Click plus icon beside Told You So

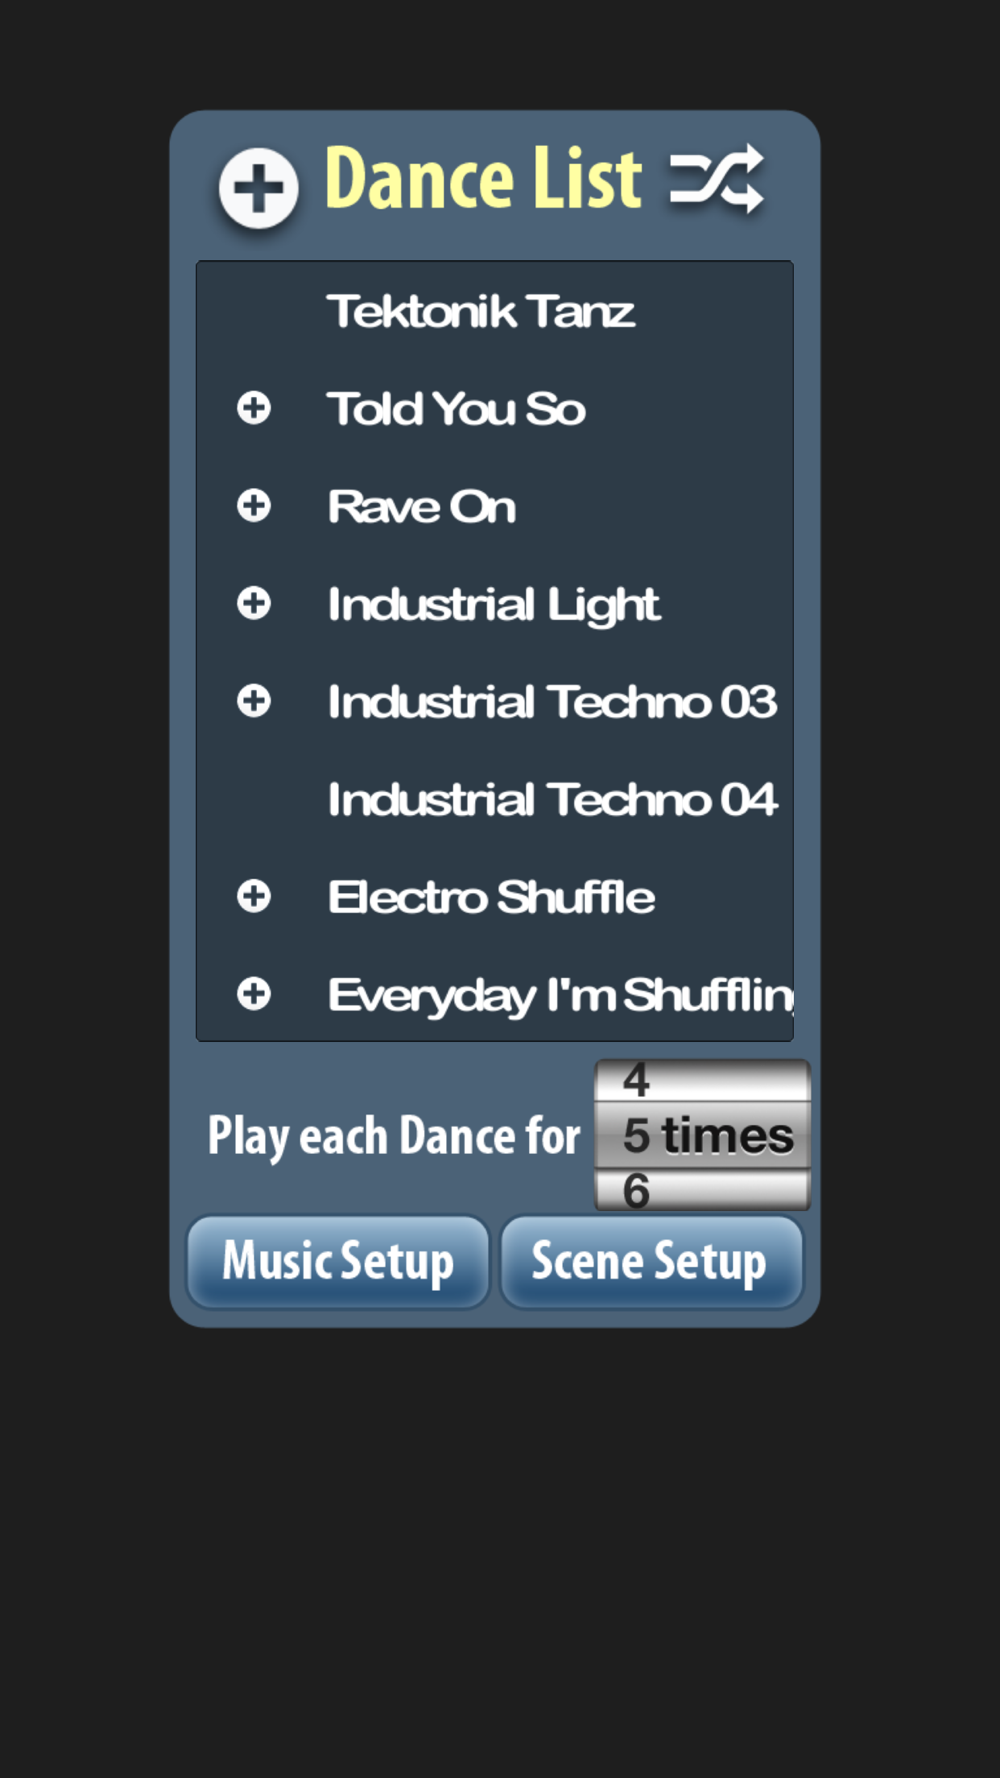click(254, 408)
